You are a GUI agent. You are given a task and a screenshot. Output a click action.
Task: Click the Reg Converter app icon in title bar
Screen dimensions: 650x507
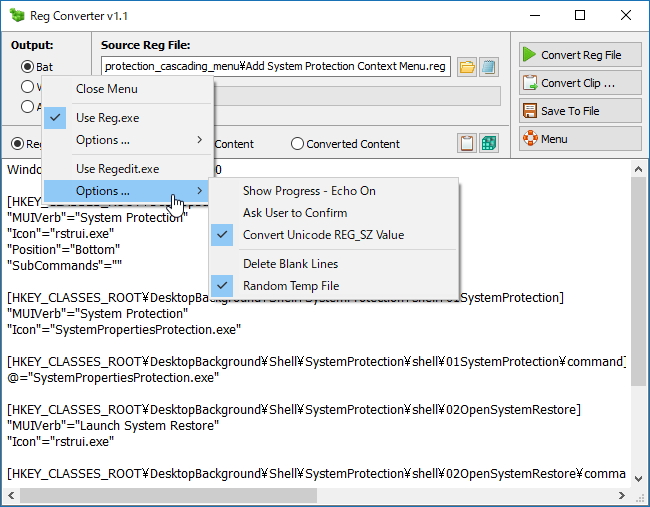pos(17,15)
